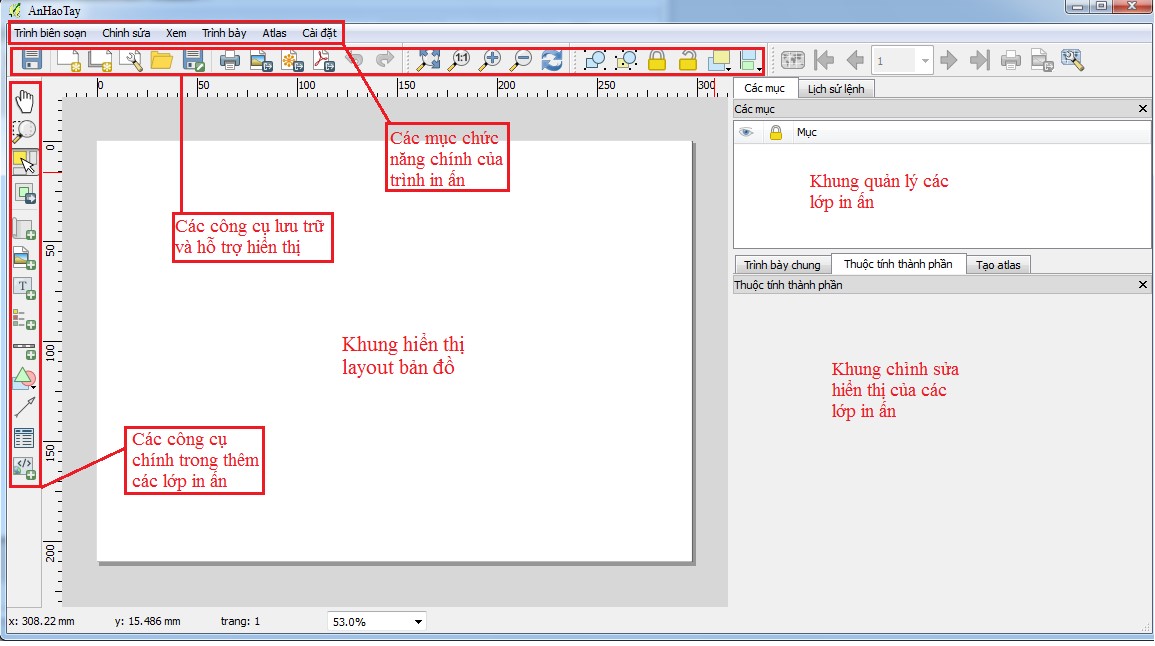Open the Atlas menu
The height and width of the screenshot is (646, 1155).
[x=274, y=33]
